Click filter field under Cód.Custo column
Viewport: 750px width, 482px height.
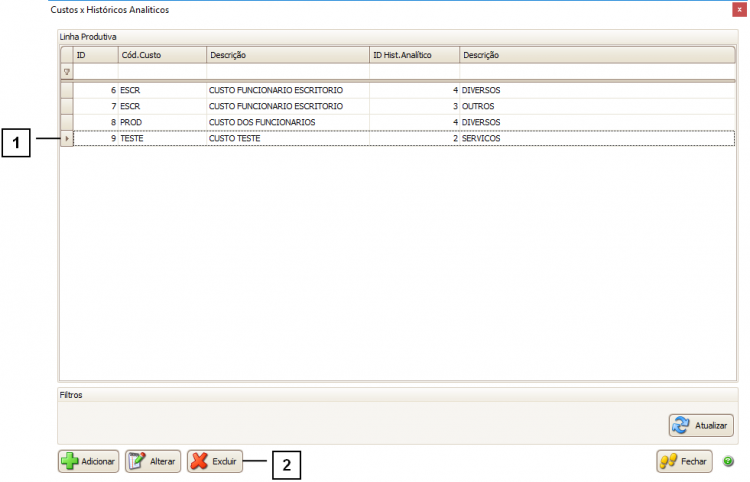(161, 72)
